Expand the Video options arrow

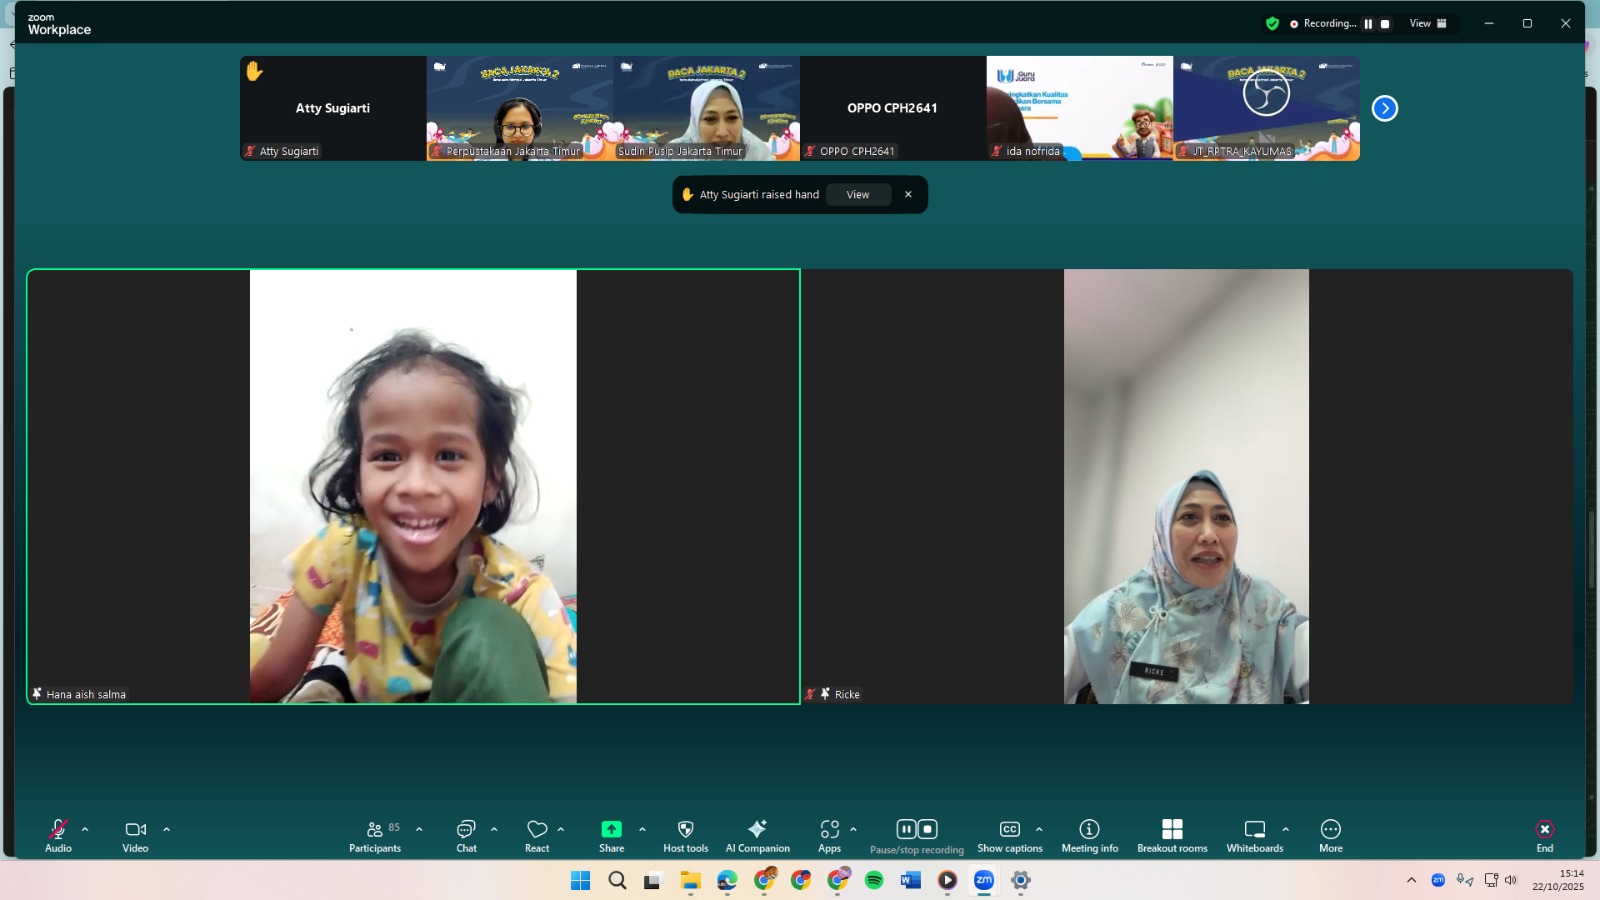[x=166, y=829]
